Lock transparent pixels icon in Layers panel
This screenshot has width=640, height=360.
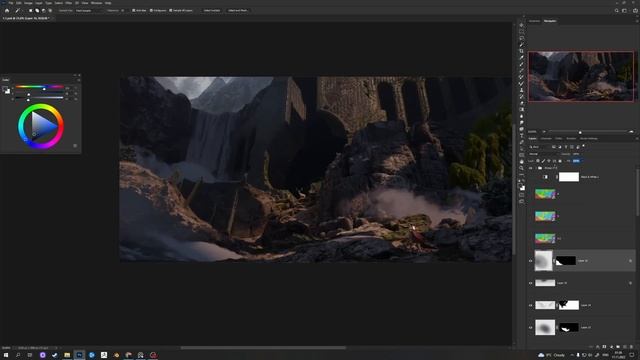point(538,161)
